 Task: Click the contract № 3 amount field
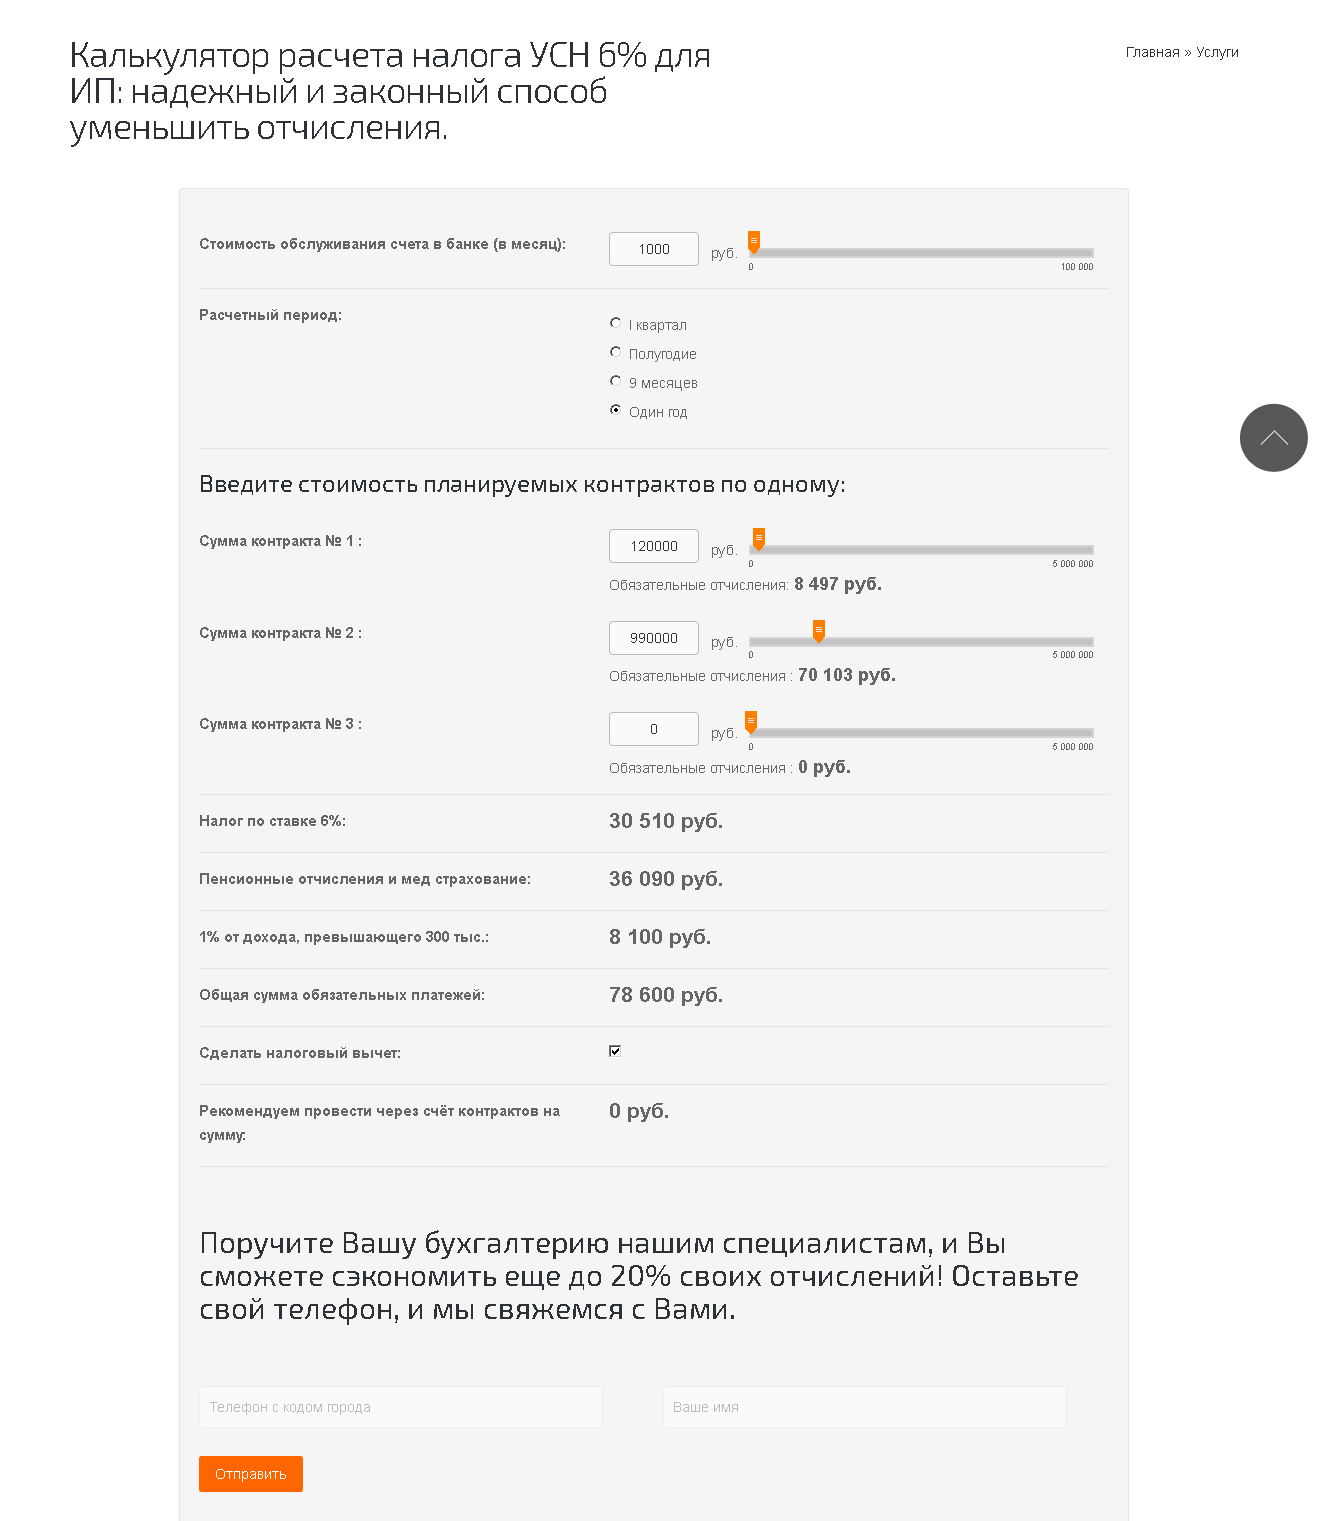coord(654,729)
